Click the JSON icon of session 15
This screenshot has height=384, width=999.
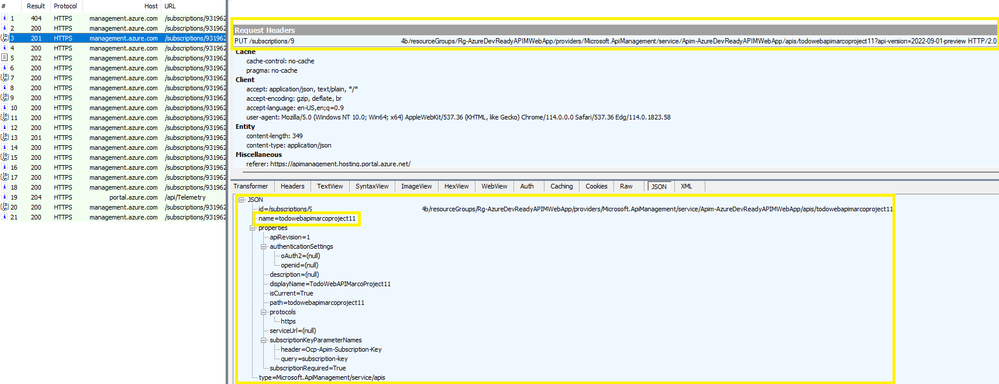click(x=4, y=157)
